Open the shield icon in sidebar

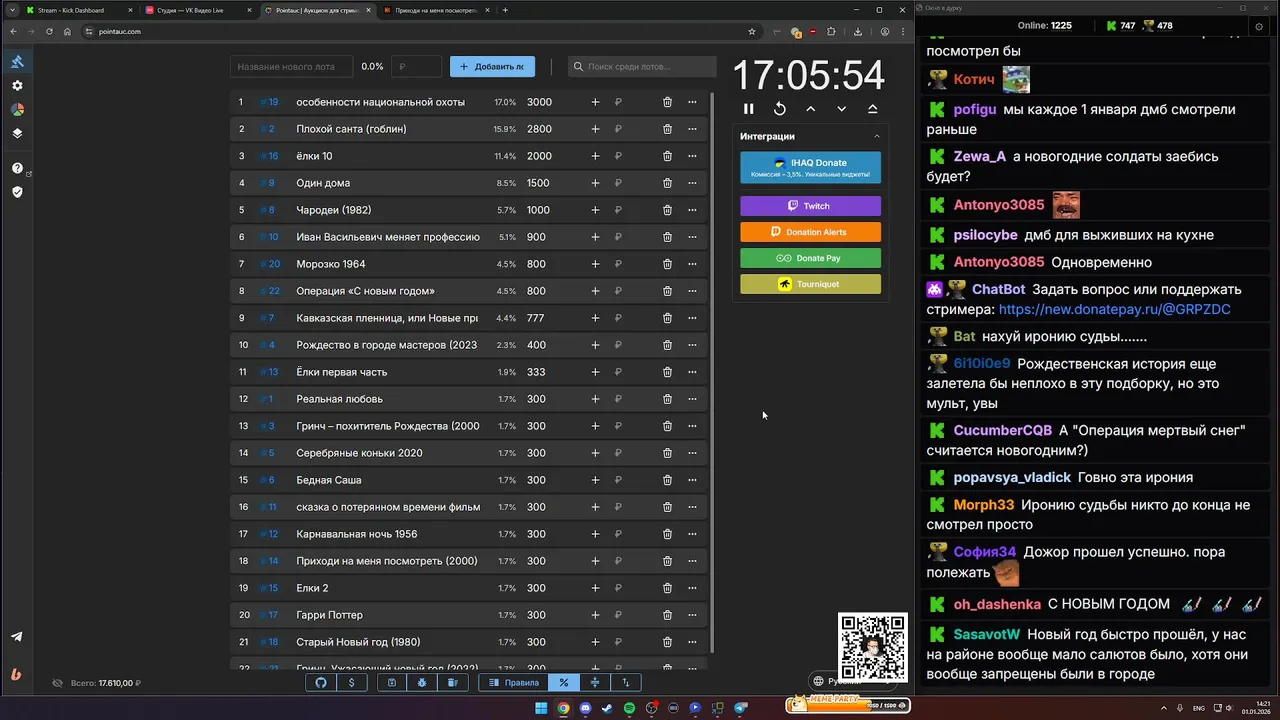tap(17, 191)
